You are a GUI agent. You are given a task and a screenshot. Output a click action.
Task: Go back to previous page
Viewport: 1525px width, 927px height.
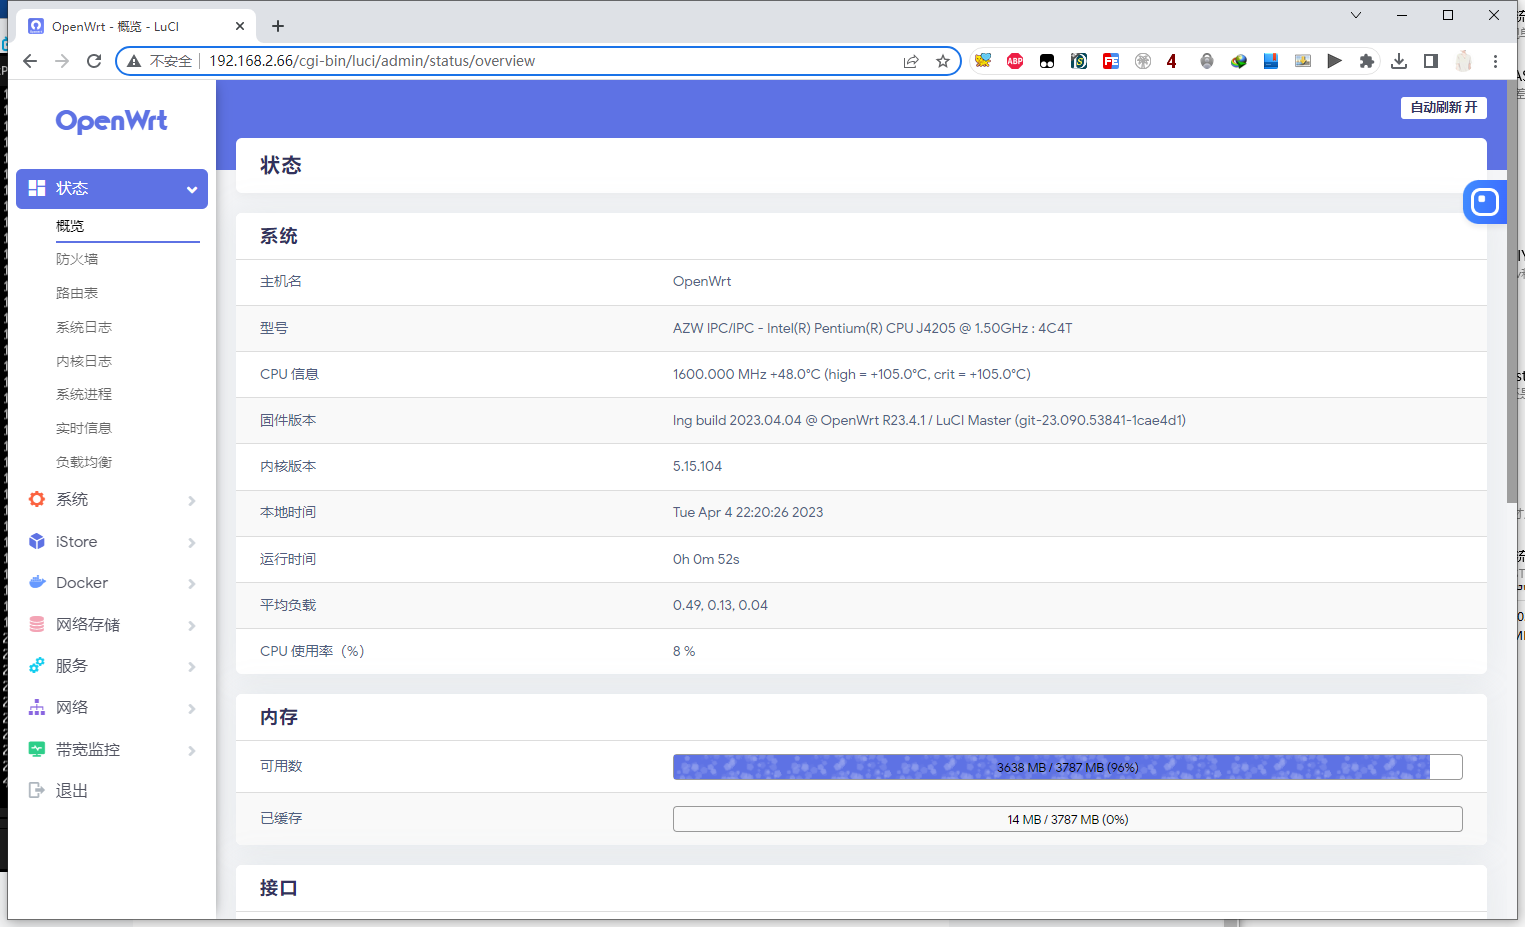(x=30, y=61)
